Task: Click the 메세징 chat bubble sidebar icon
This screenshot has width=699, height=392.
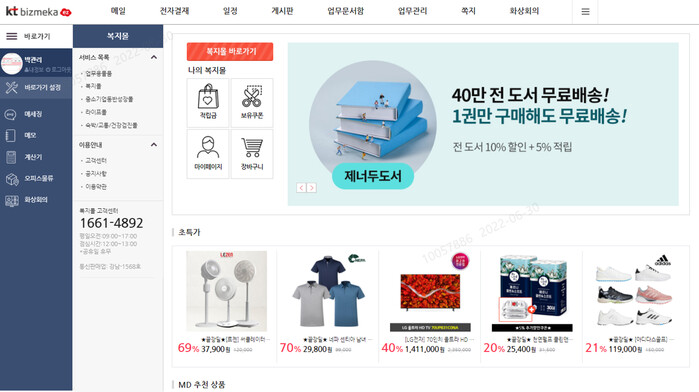Action: 11,115
